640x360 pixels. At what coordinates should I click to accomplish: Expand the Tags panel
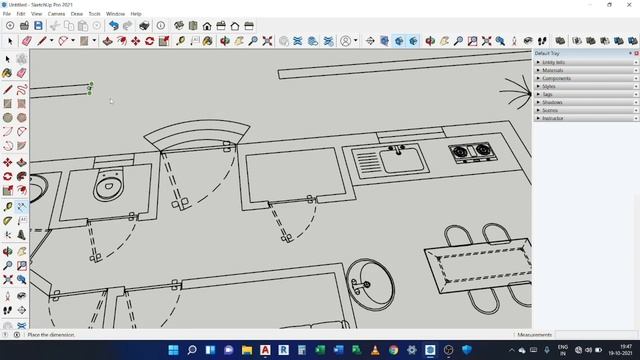pos(538,94)
